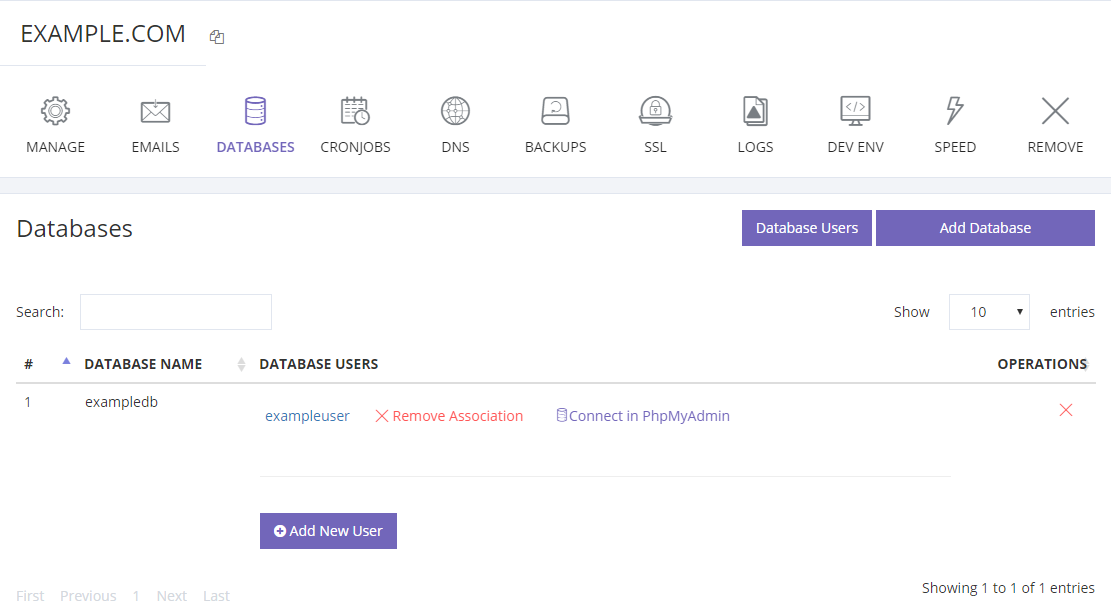
Task: Expand the Show entries dropdown
Action: [x=988, y=312]
